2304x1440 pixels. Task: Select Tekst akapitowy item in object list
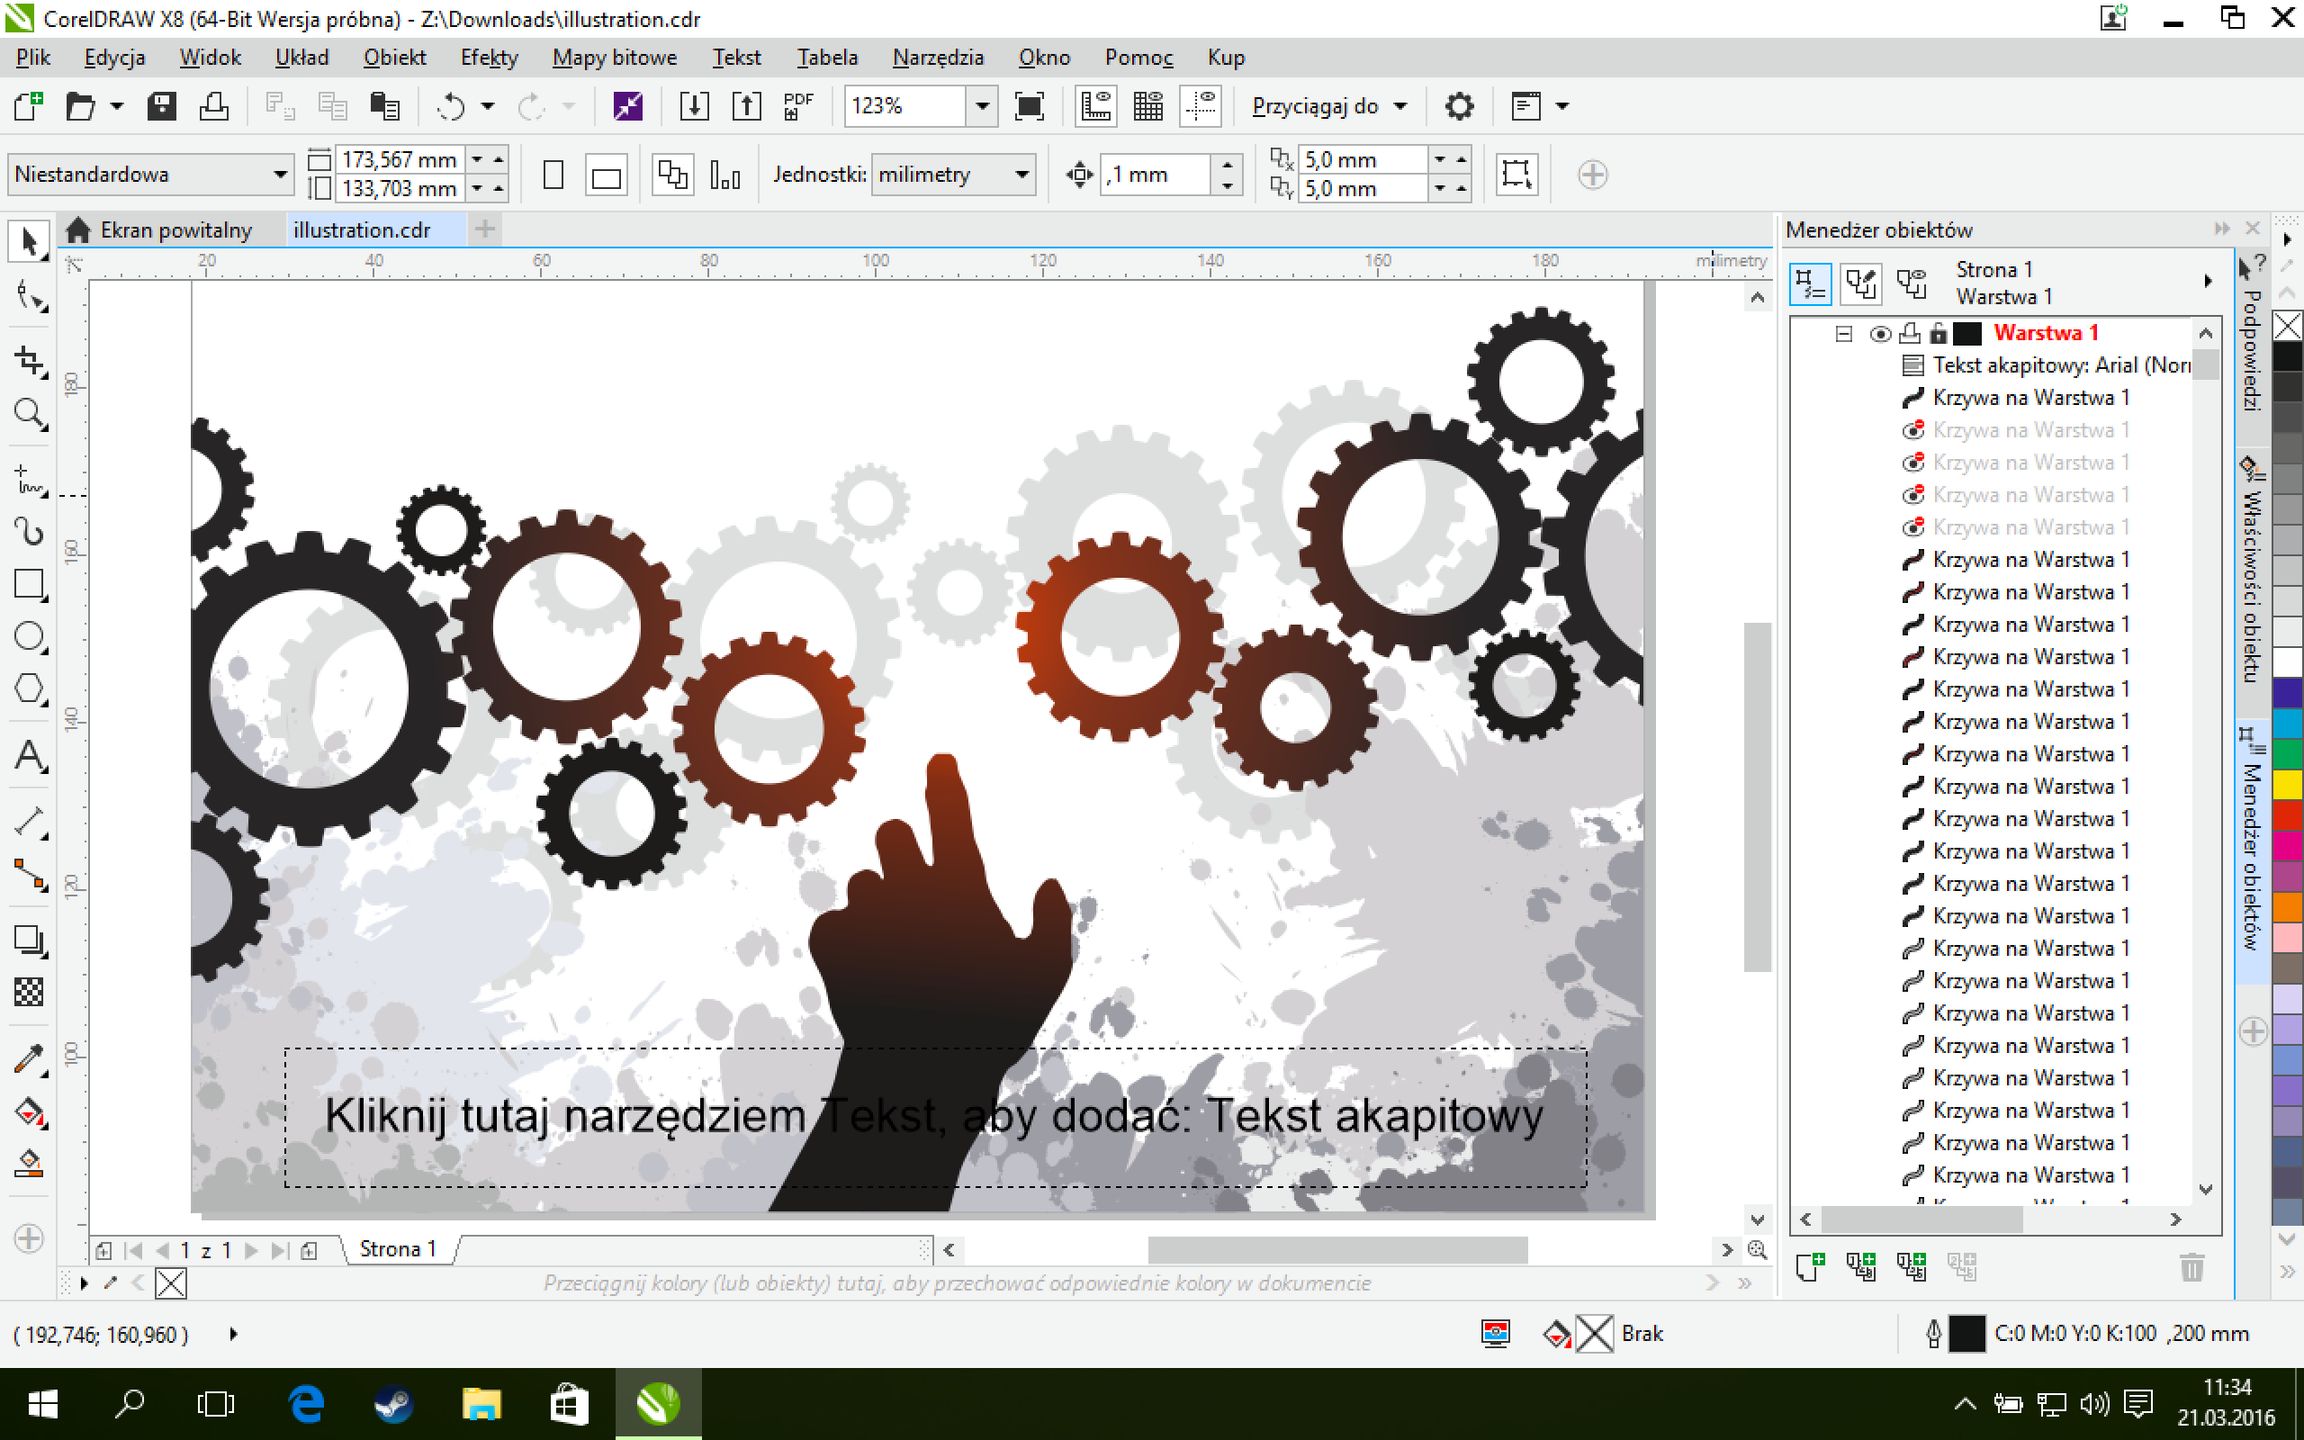(x=2059, y=366)
